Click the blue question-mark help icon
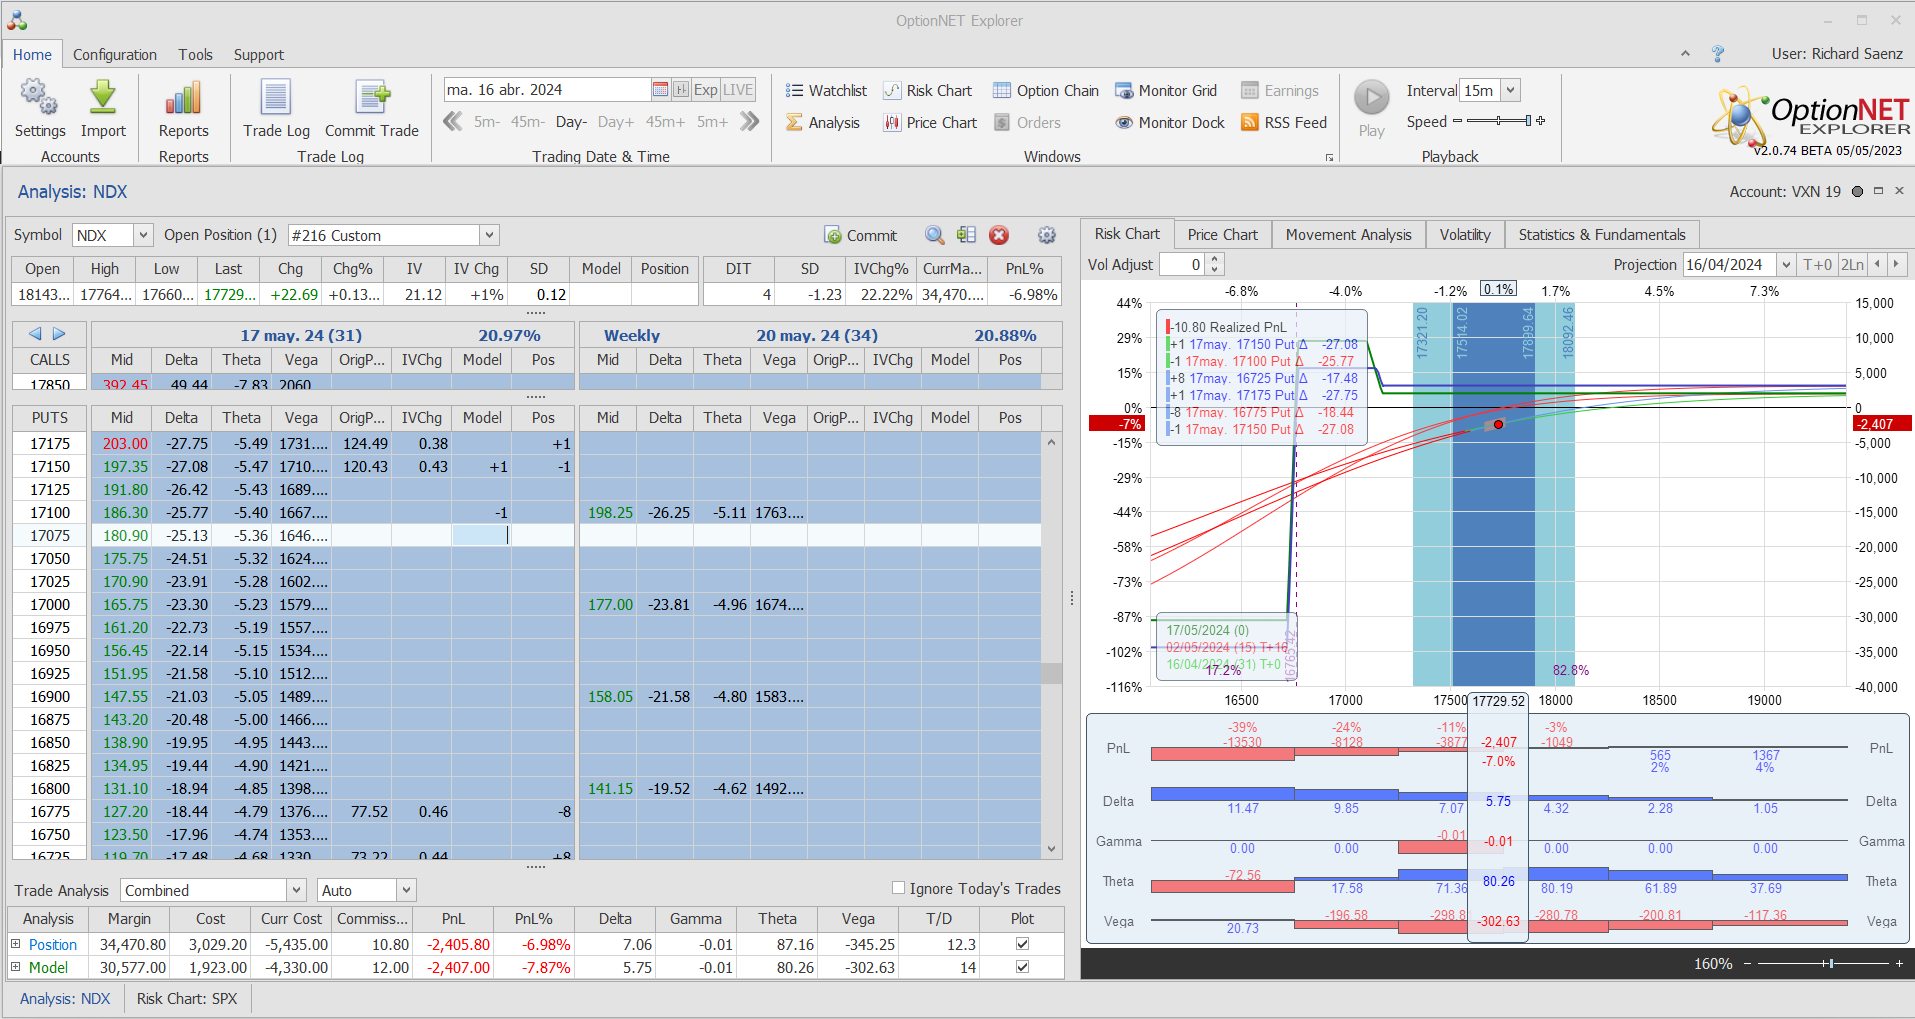The height and width of the screenshot is (1019, 1915). [x=1718, y=54]
